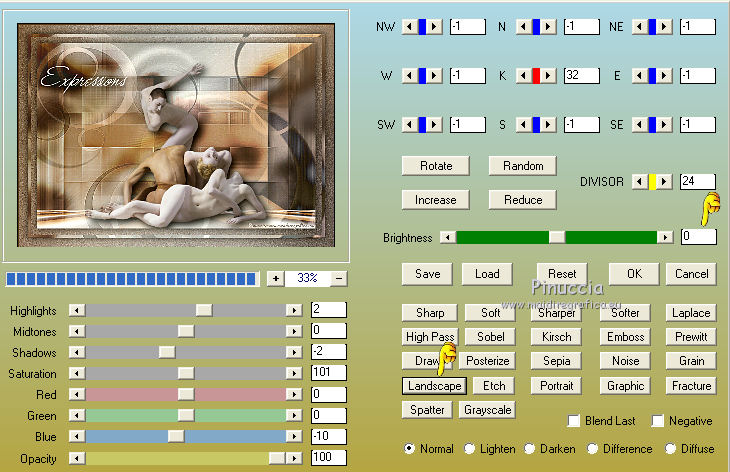Screen dimensions: 730x472
Task: Zoom in preview with plus button
Action: pos(276,278)
